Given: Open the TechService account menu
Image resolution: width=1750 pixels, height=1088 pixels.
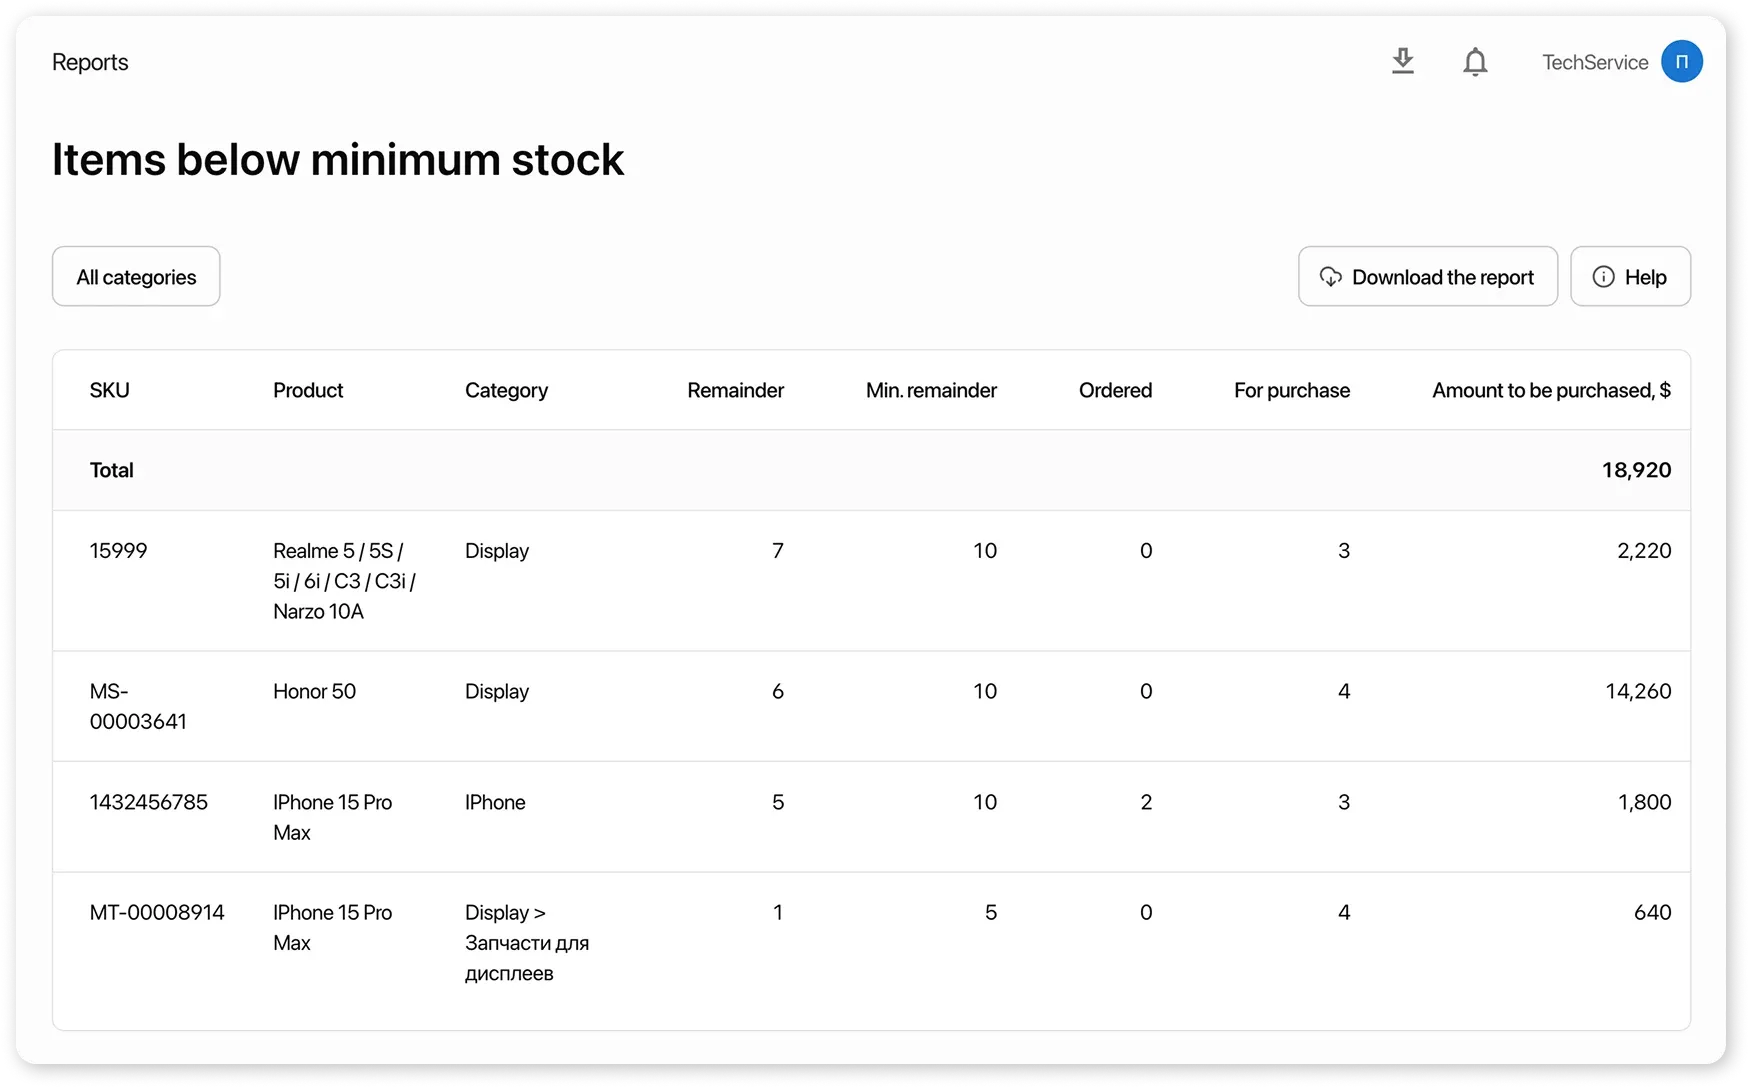Looking at the screenshot, I should pyautogui.click(x=1596, y=61).
